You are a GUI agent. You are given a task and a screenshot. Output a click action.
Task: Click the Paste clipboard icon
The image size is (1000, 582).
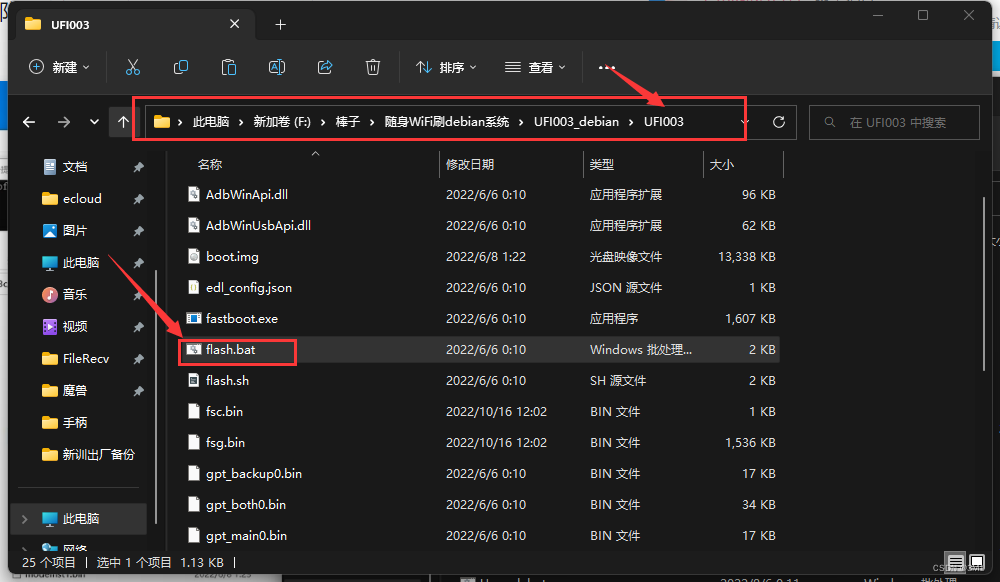pos(228,67)
